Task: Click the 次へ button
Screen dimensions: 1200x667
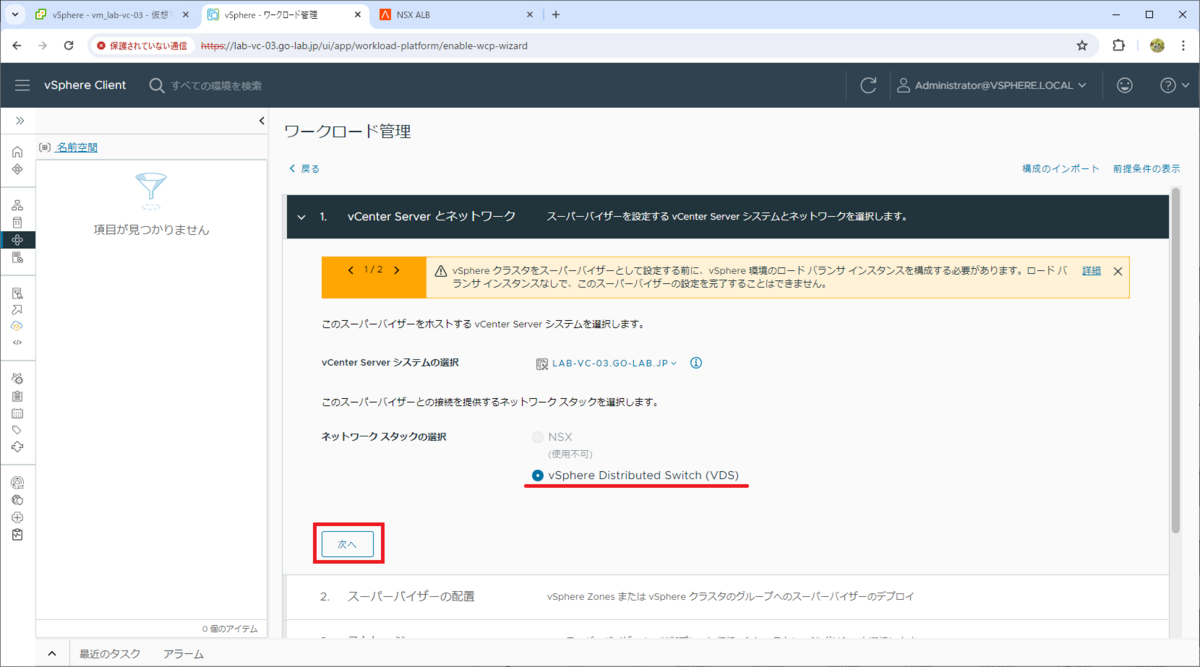Action: point(348,543)
